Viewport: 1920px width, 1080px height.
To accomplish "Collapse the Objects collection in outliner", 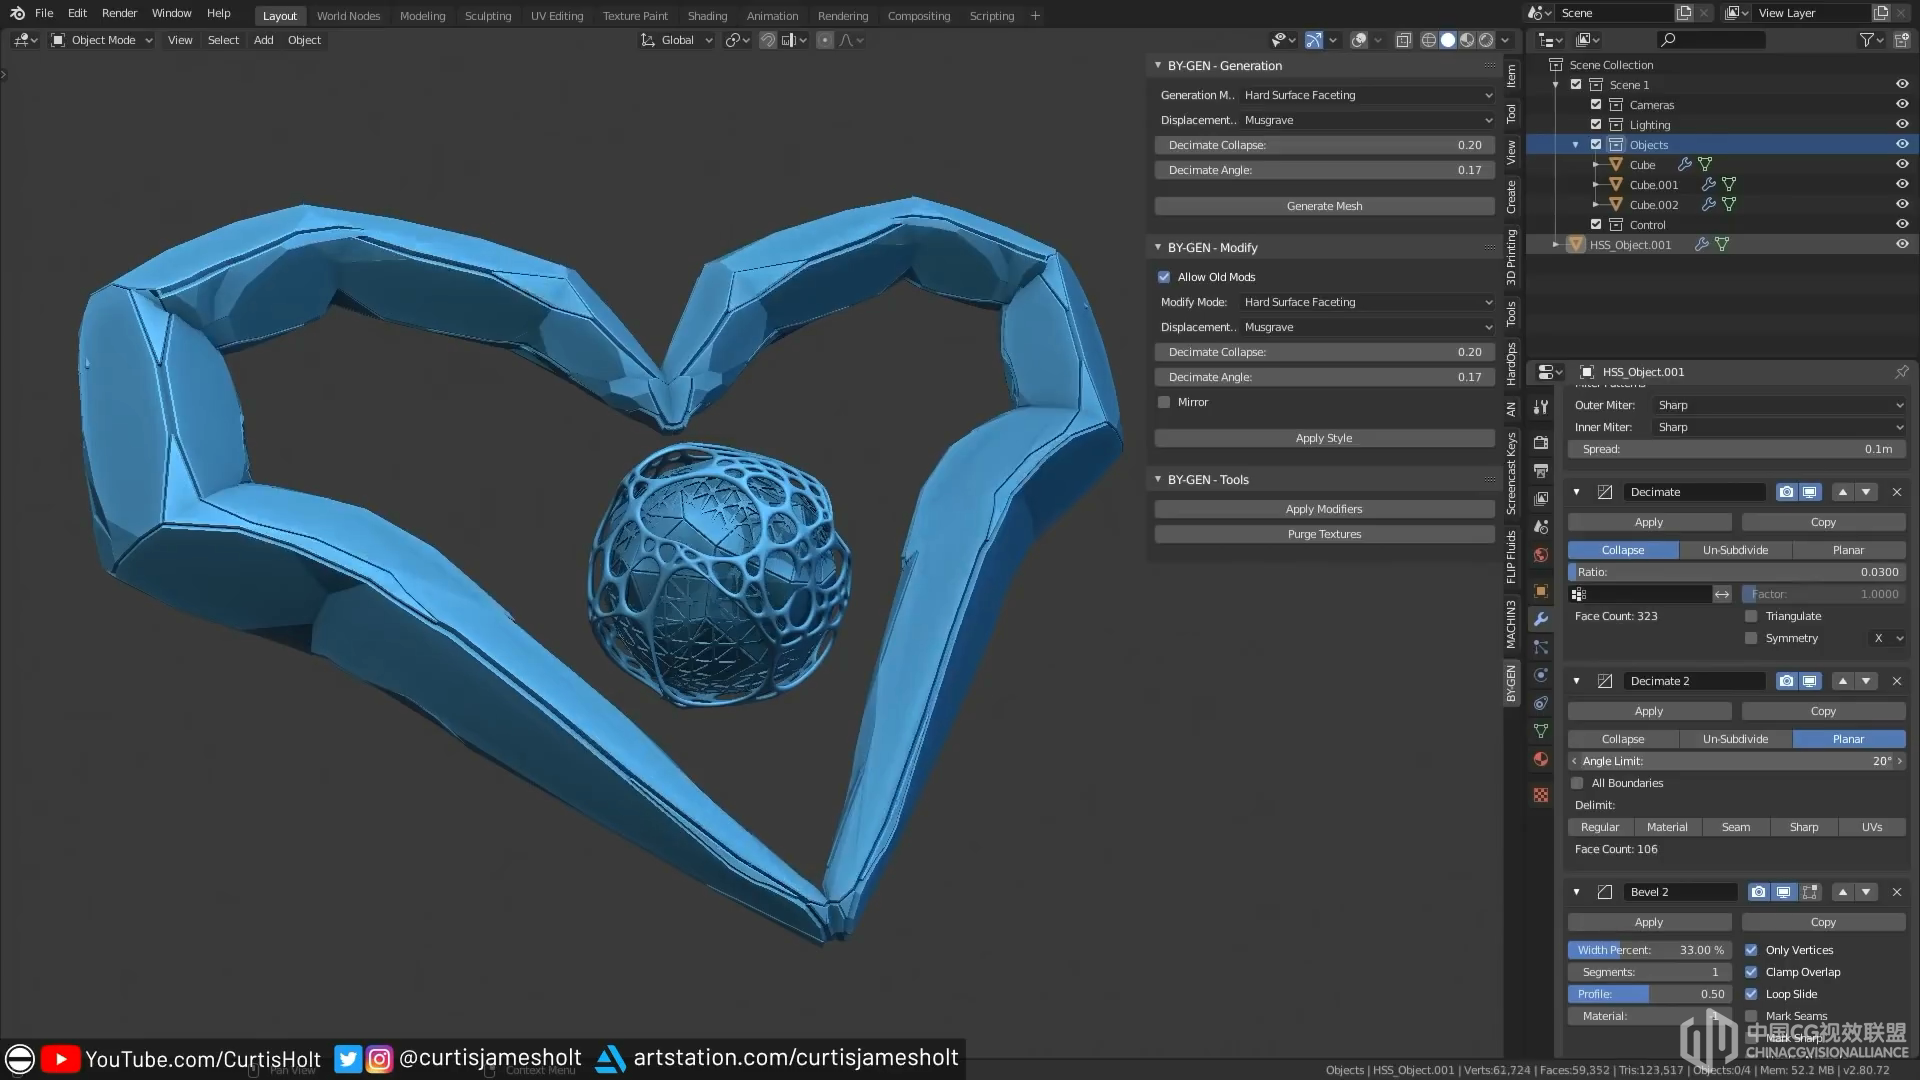I will (x=1576, y=145).
